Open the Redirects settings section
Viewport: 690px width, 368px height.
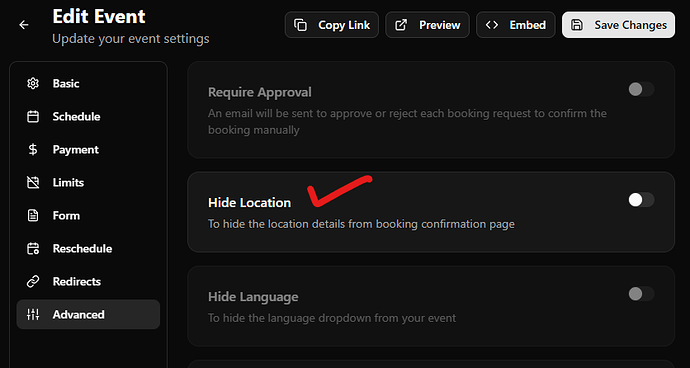88,282
